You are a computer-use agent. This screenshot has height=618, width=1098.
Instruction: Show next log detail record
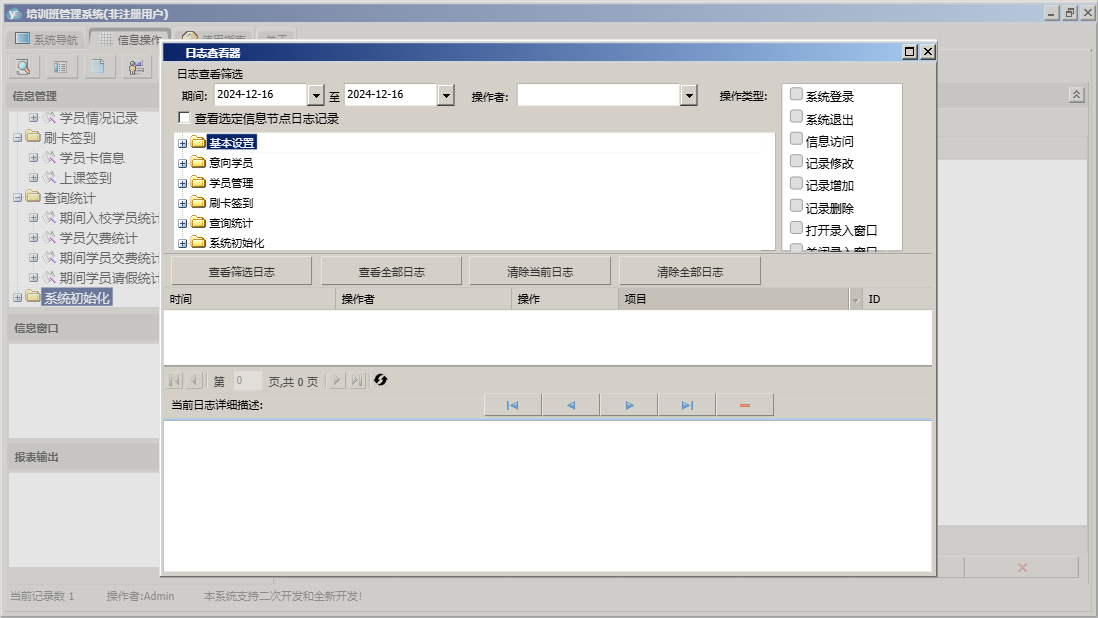point(629,405)
